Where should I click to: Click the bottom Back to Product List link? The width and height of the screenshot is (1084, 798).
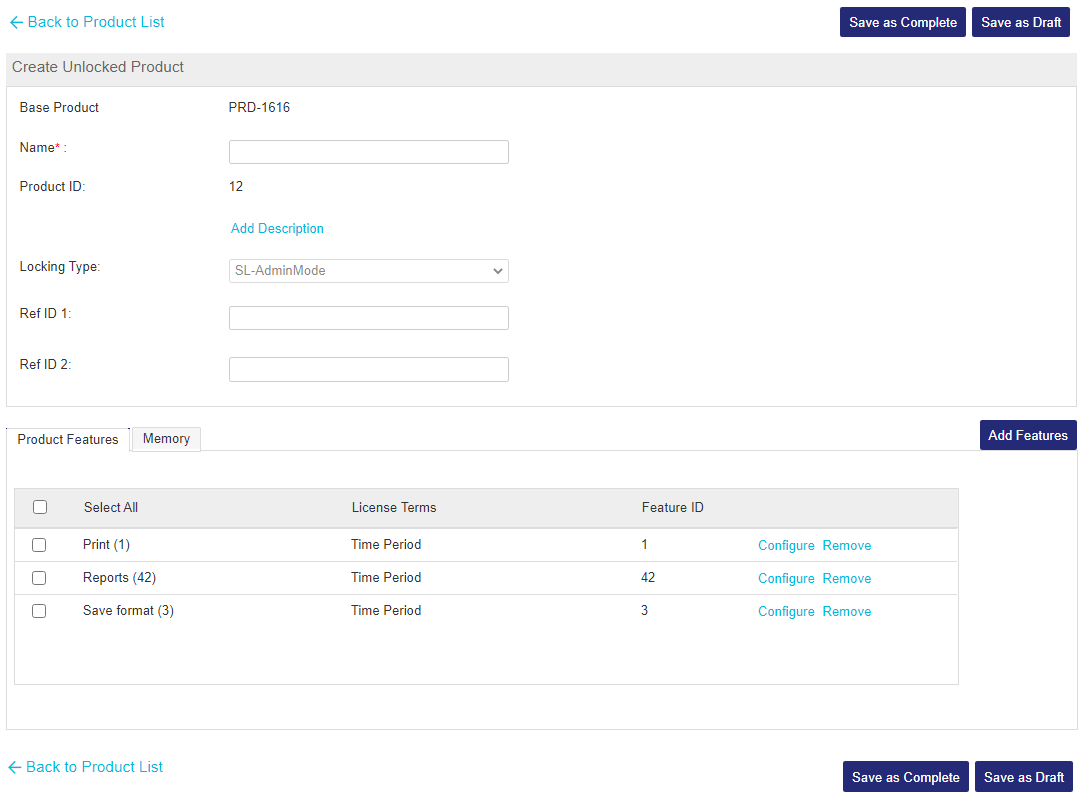pyautogui.click(x=94, y=767)
